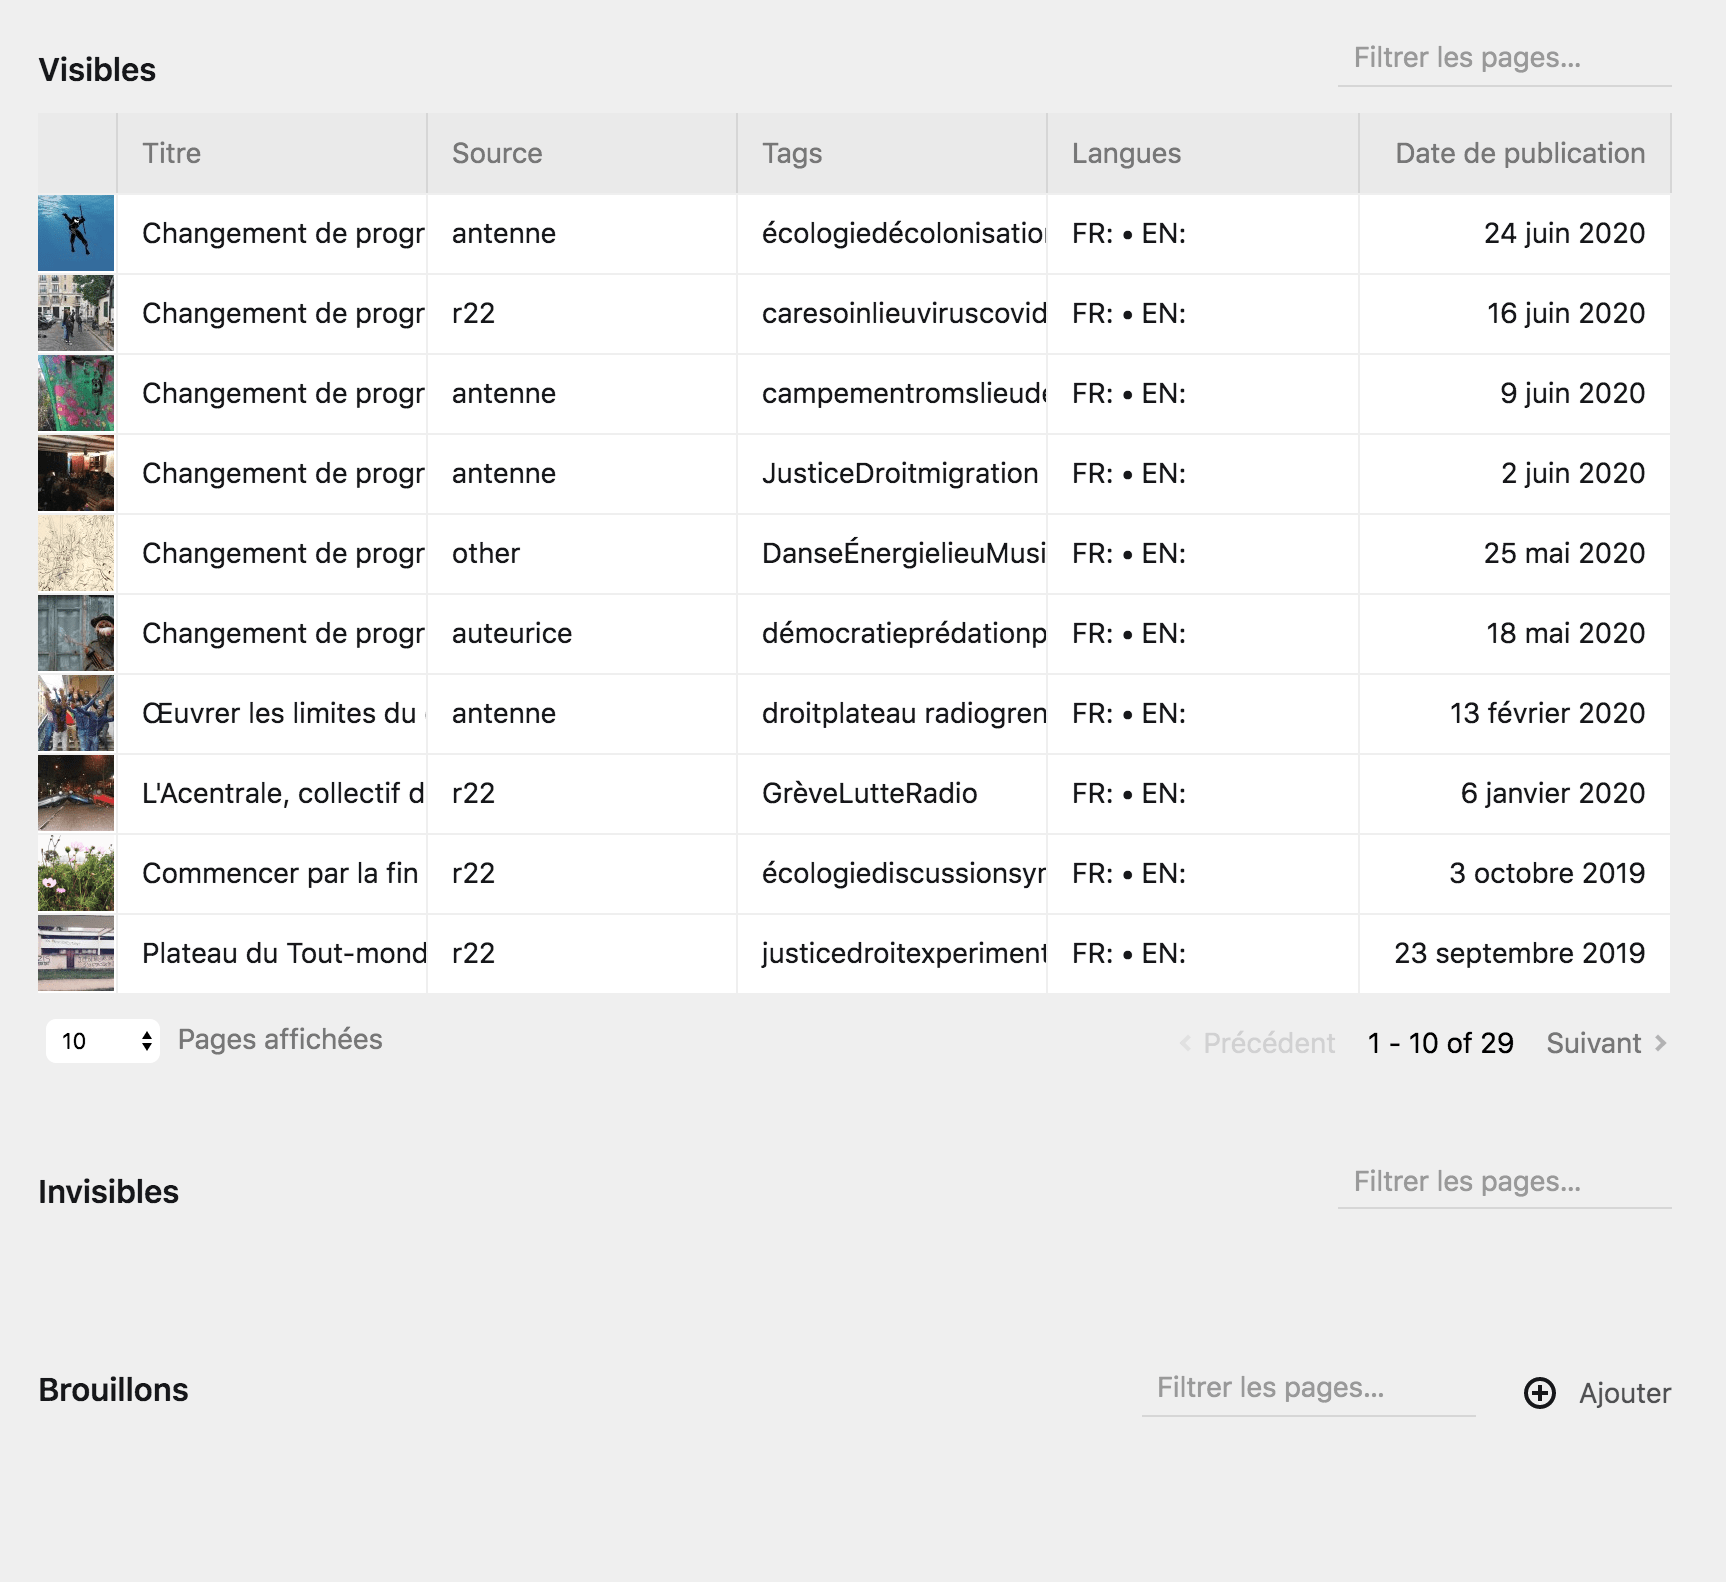Image resolution: width=1726 pixels, height=1582 pixels.
Task: Sort the table by Date de publication
Action: (x=1519, y=153)
